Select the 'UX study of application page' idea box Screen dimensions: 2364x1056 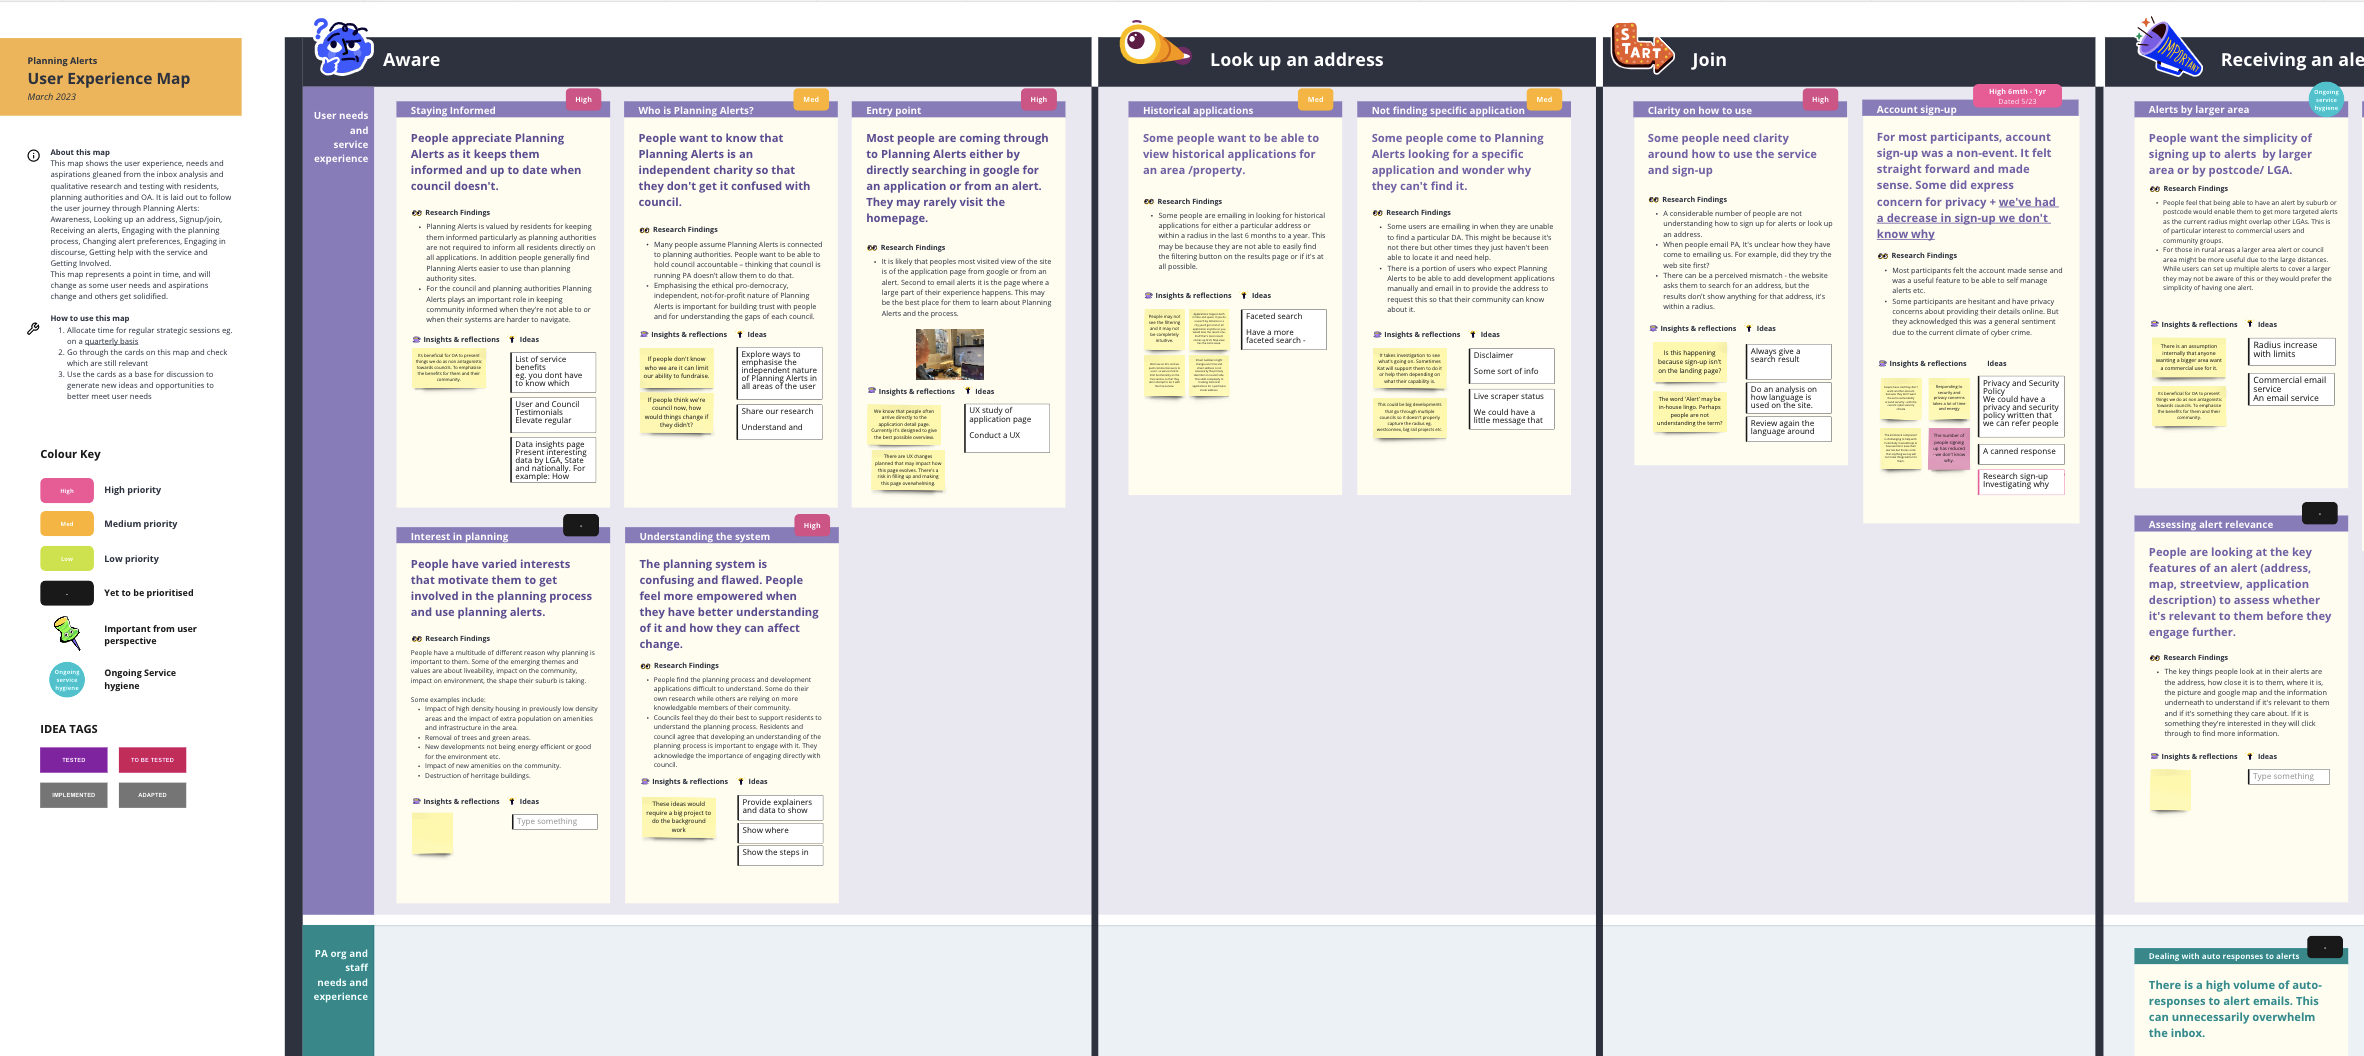tap(1008, 427)
